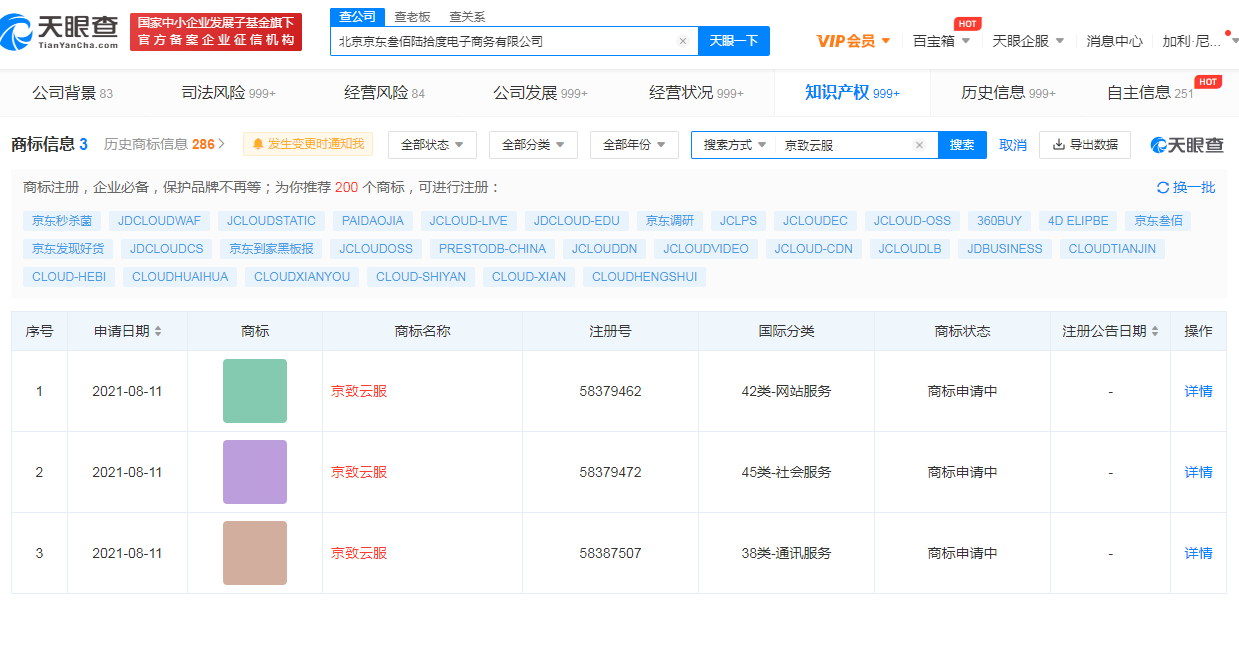Open 历史商标信息 286 via its arrow
This screenshot has width=1239, height=652.
coord(221,144)
